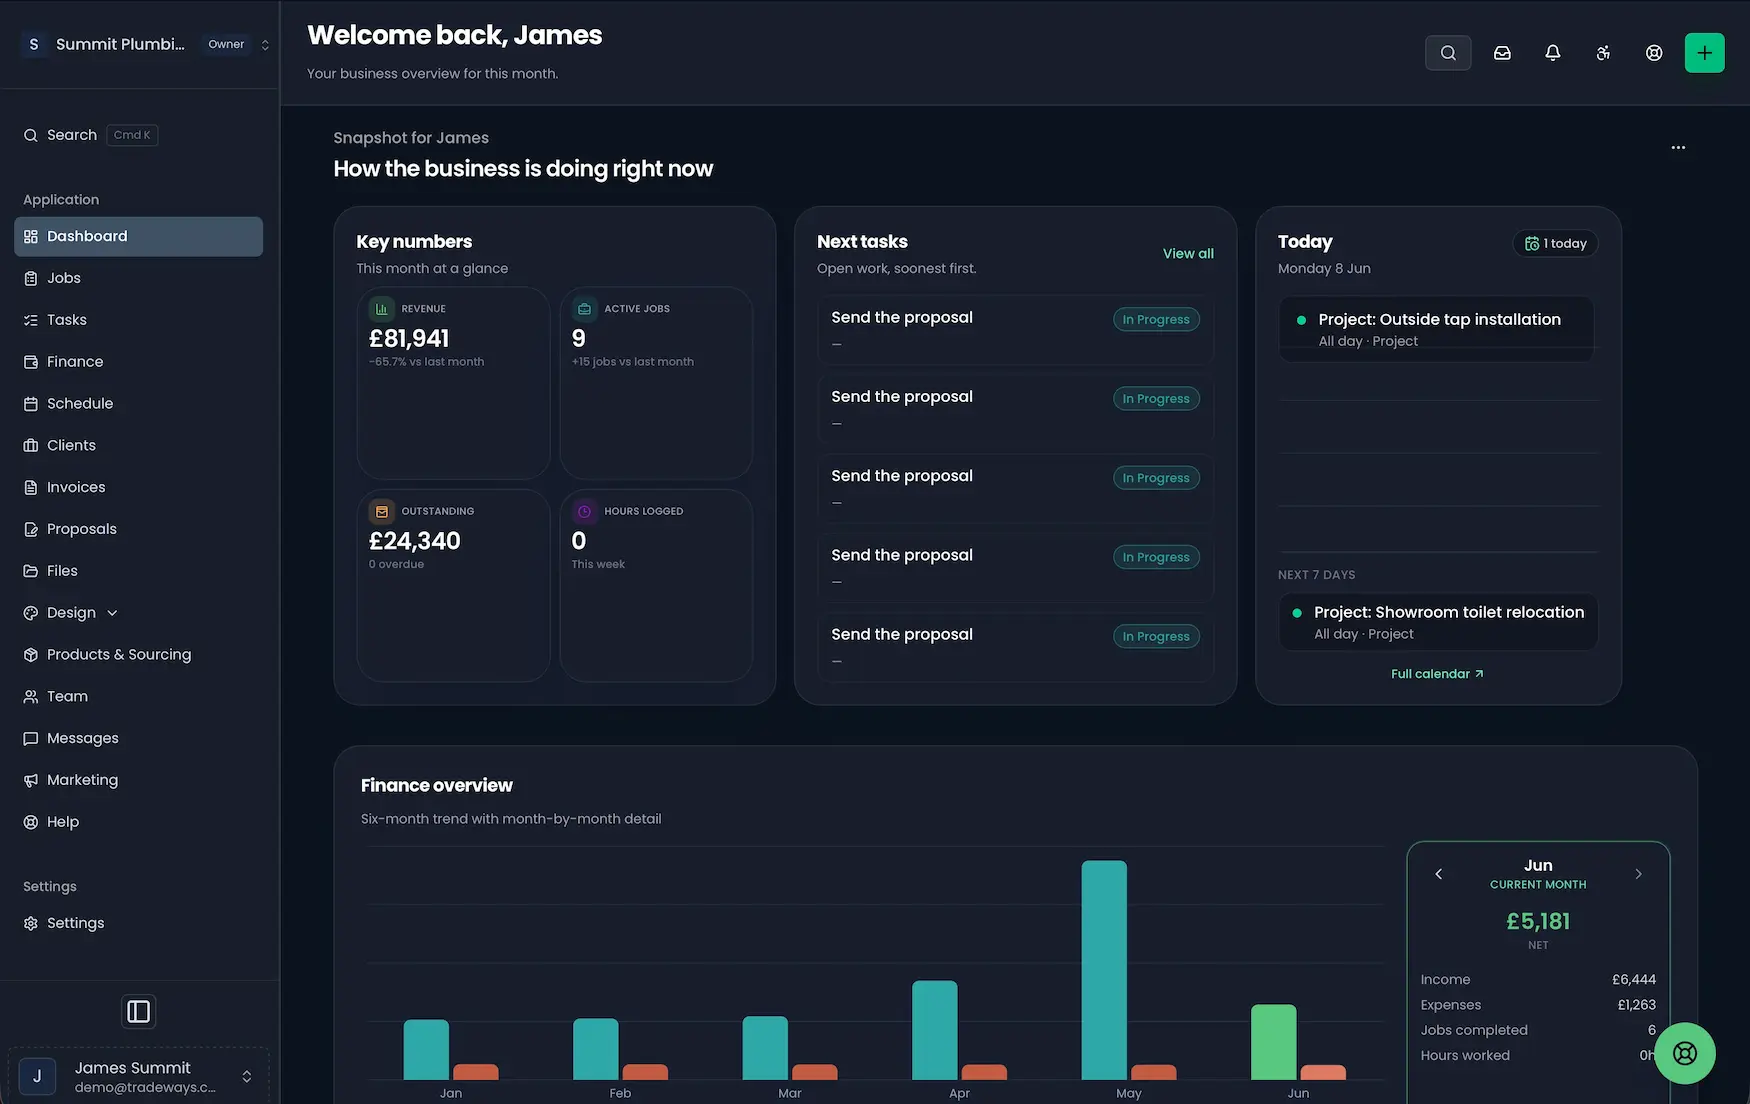Open Help in sidebar

click(139, 822)
